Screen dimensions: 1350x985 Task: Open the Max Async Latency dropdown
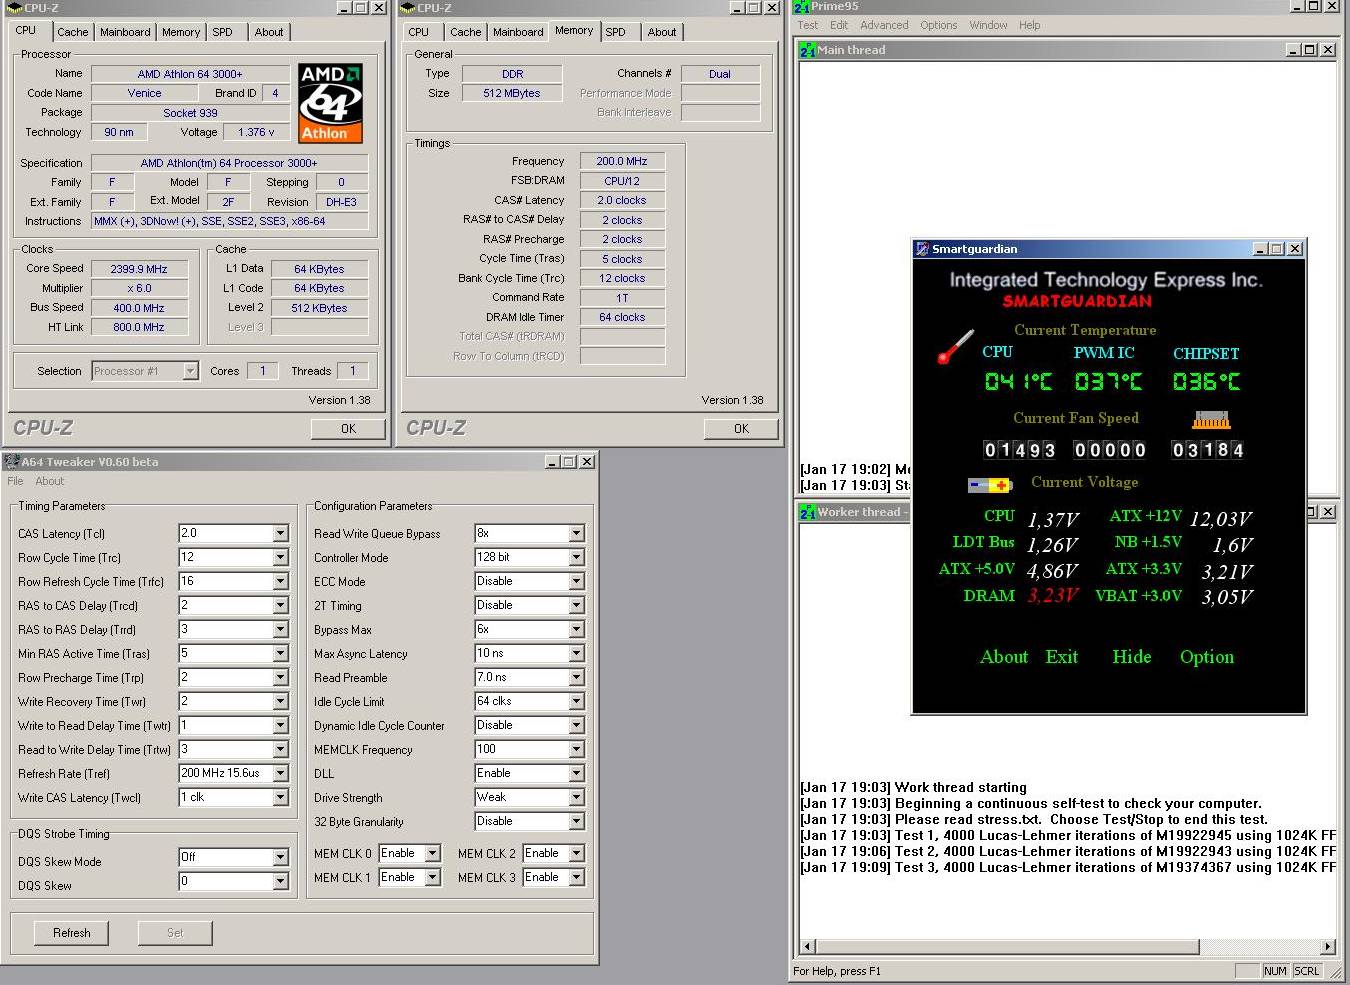[x=576, y=653]
